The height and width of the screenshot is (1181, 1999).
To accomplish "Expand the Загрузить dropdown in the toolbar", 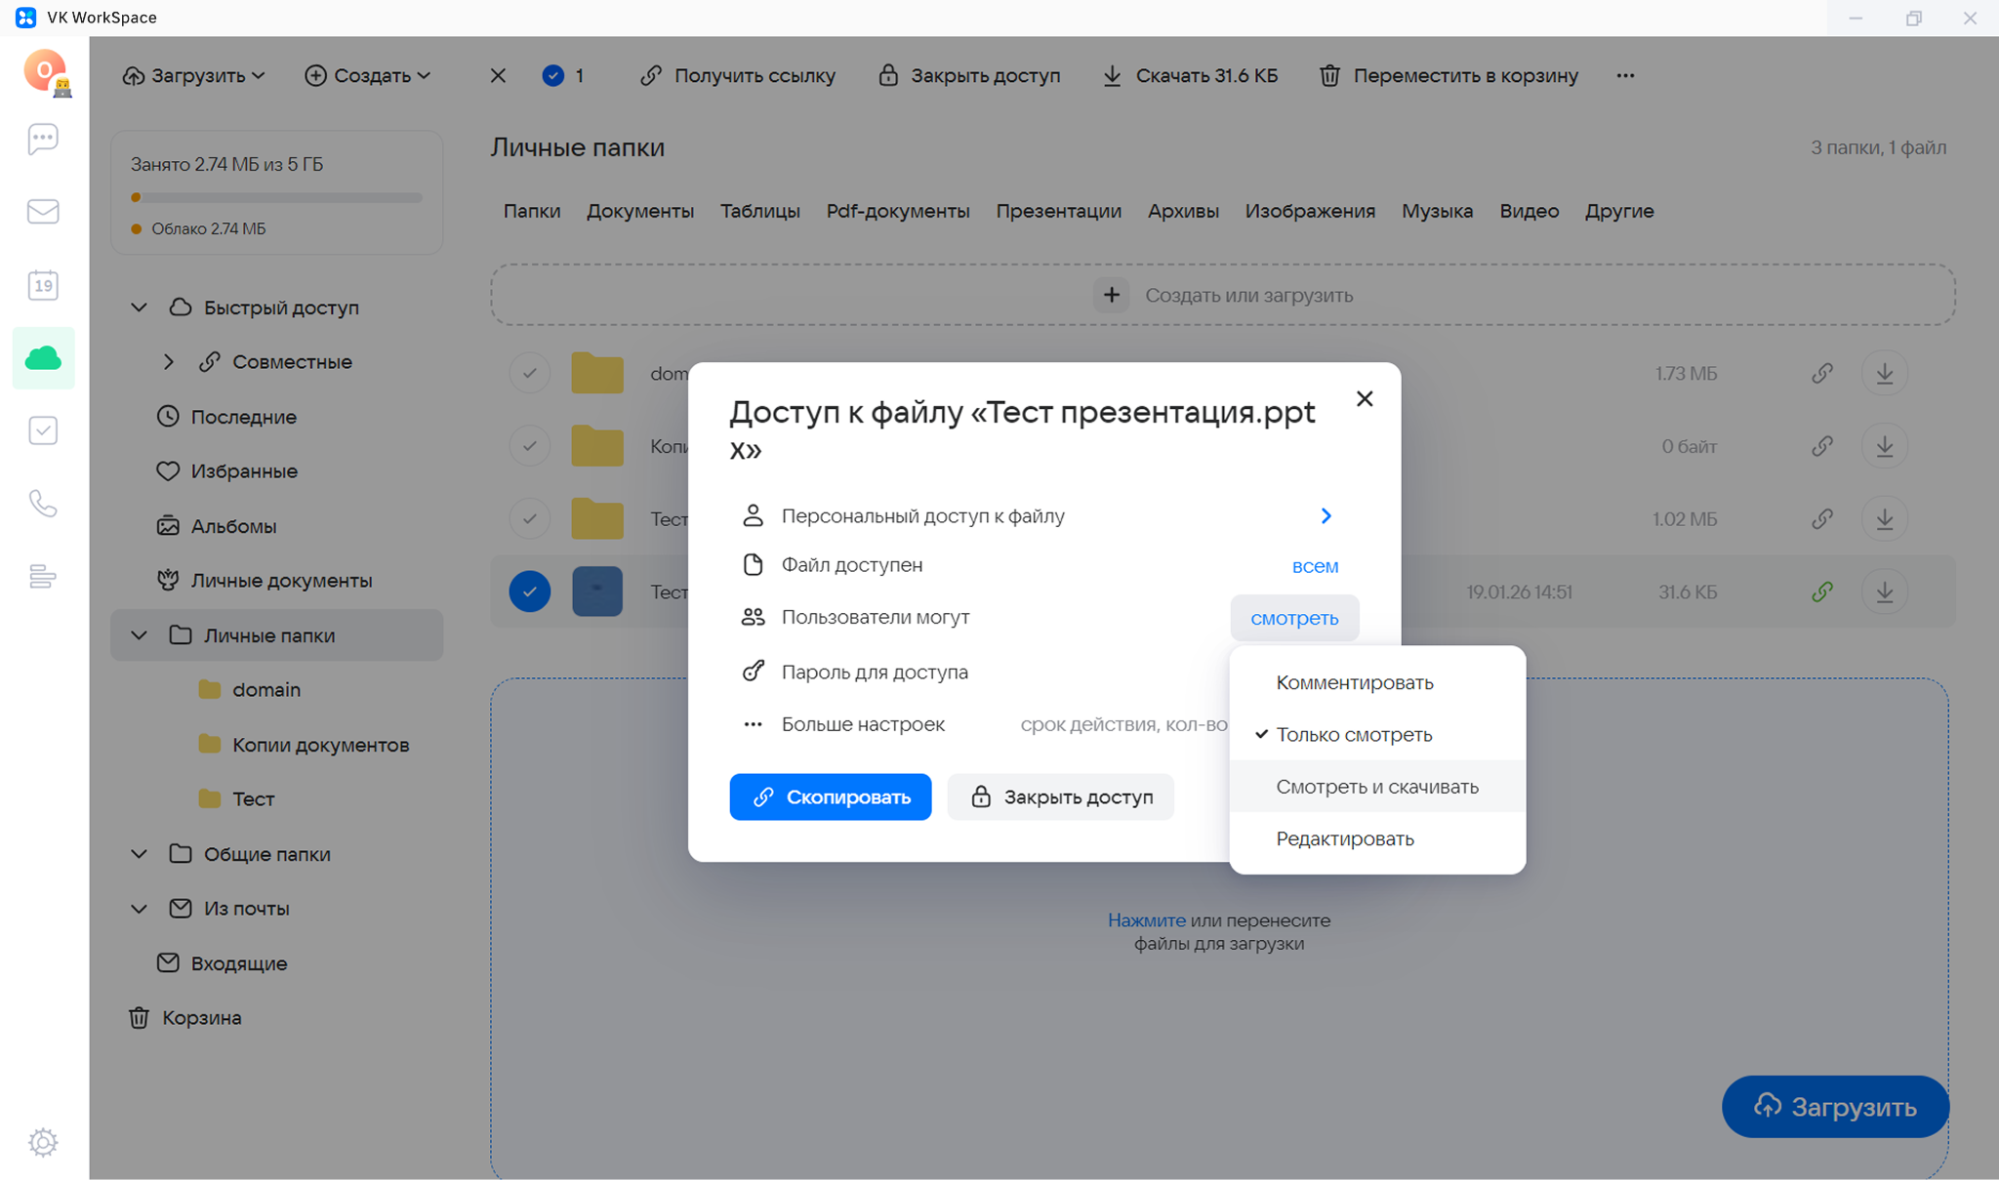I will 194,76.
